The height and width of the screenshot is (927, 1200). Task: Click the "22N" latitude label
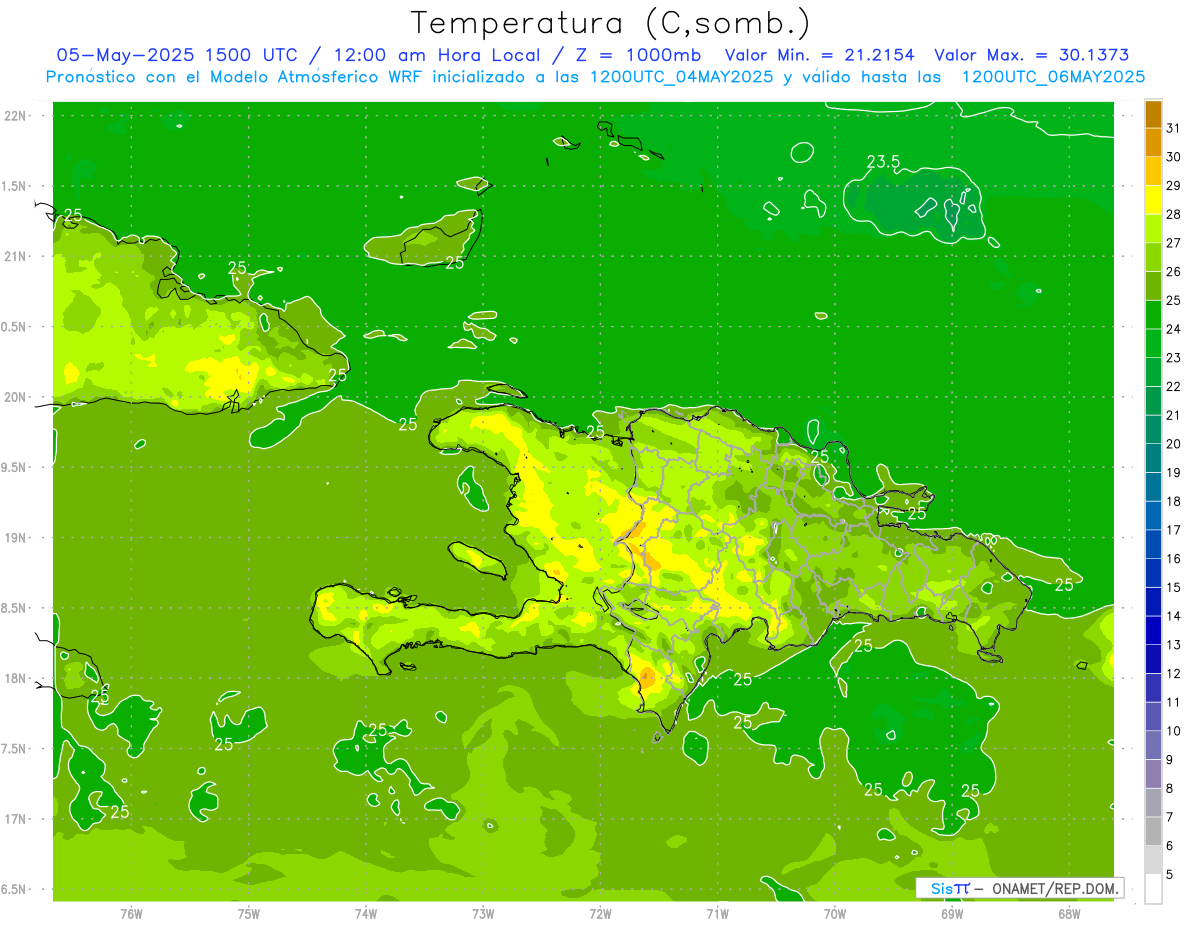click(x=17, y=115)
